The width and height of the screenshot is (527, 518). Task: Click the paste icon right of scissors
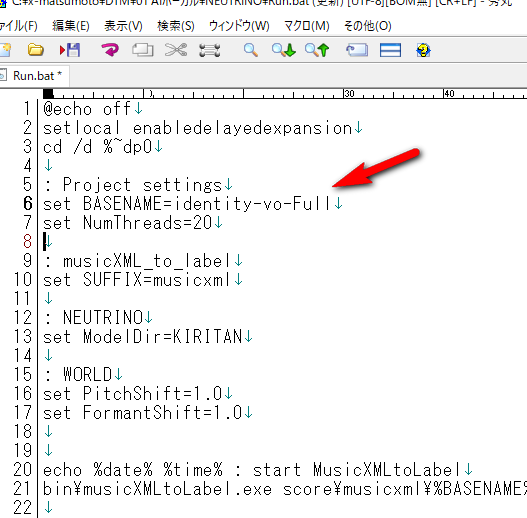click(210, 50)
